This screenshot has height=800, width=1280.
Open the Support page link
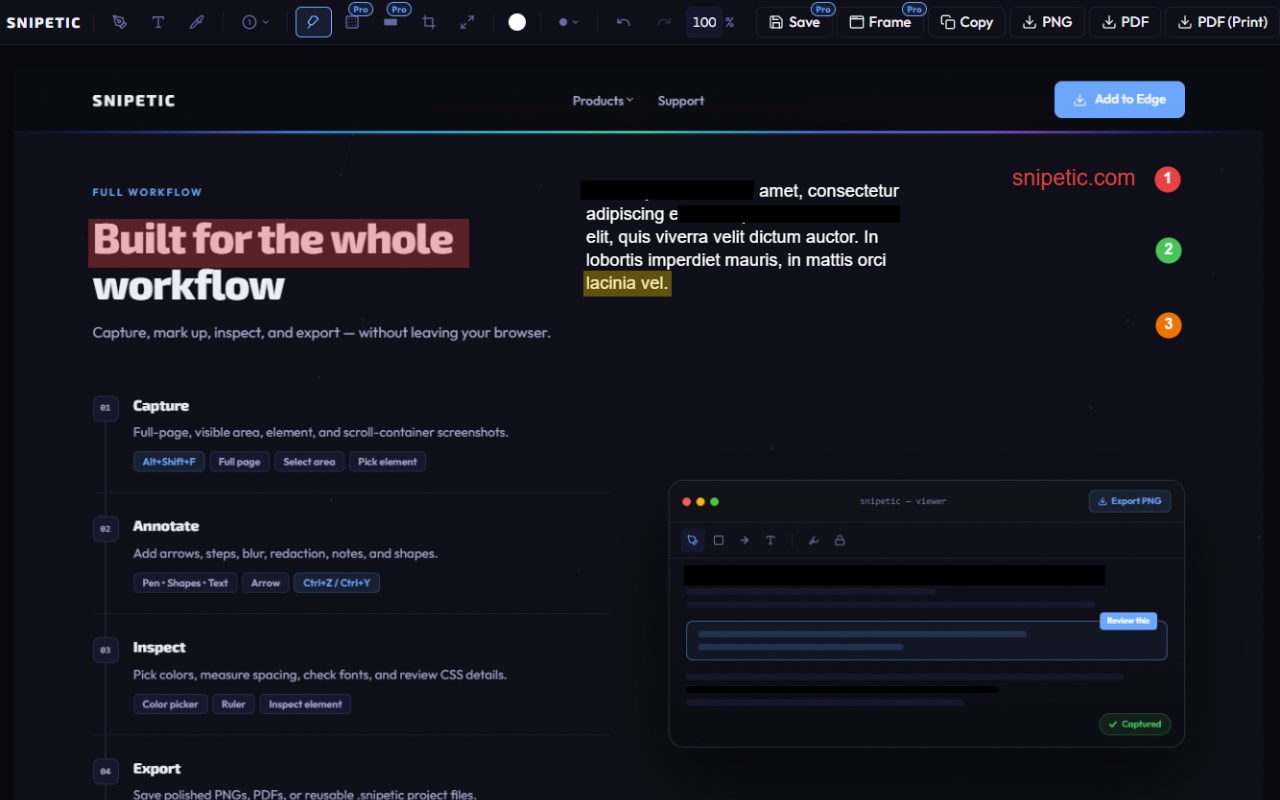tap(681, 101)
